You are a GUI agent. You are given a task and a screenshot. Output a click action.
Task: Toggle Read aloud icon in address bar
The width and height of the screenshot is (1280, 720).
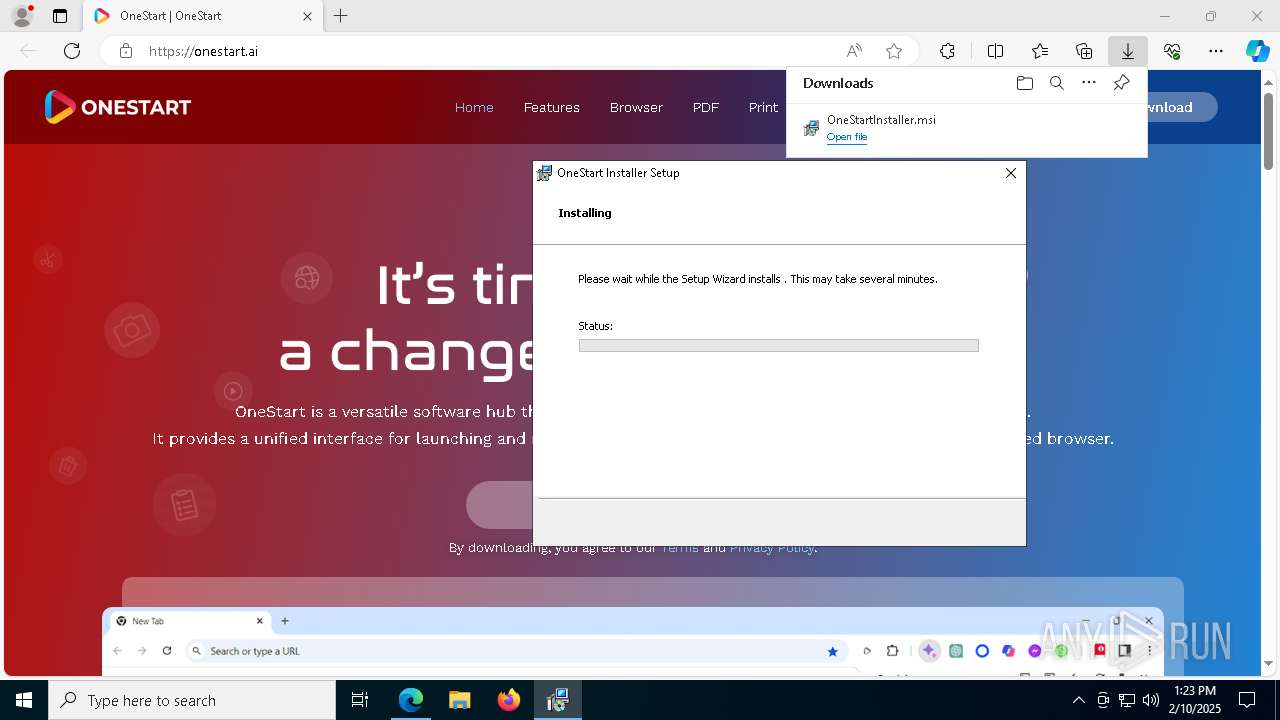(x=854, y=51)
